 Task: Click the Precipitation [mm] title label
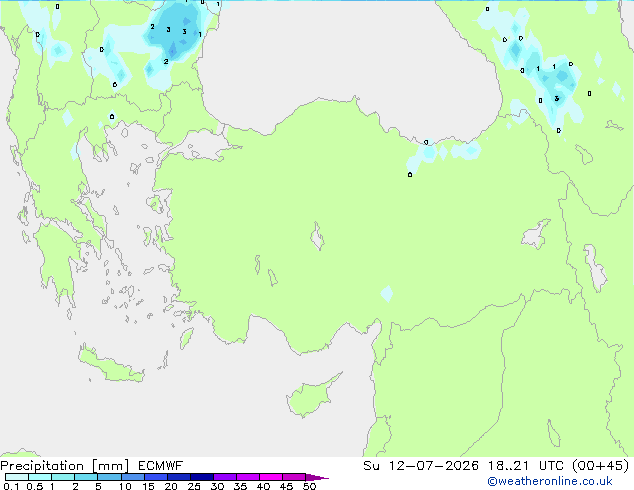(x=65, y=466)
